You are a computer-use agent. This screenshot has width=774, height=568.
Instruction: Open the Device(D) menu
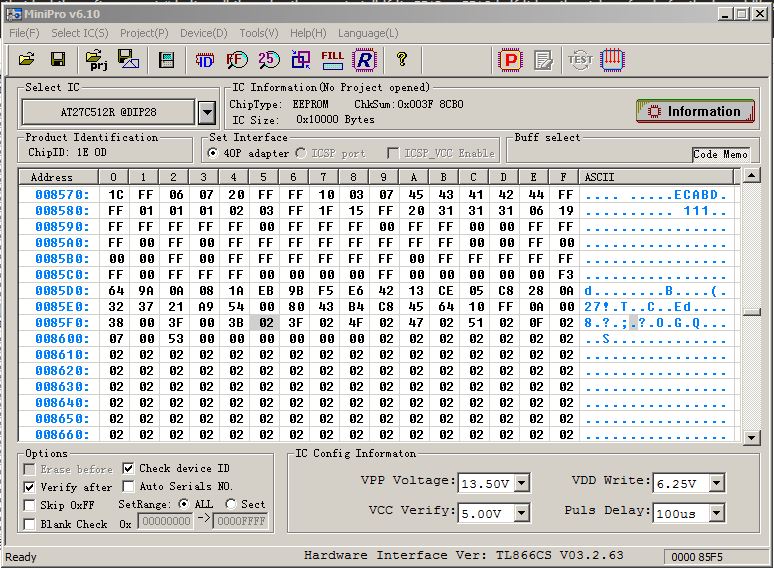[x=203, y=33]
